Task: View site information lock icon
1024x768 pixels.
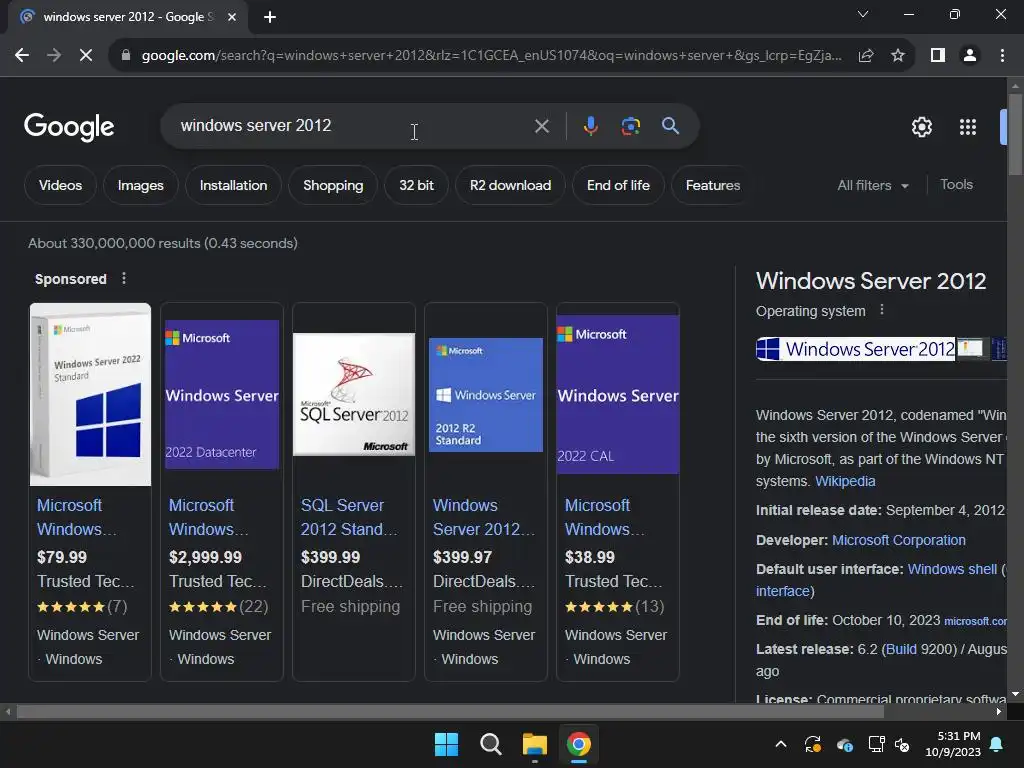Action: (126, 56)
